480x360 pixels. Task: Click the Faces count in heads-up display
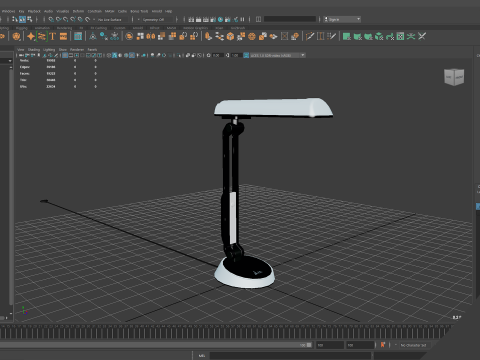pyautogui.click(x=51, y=73)
